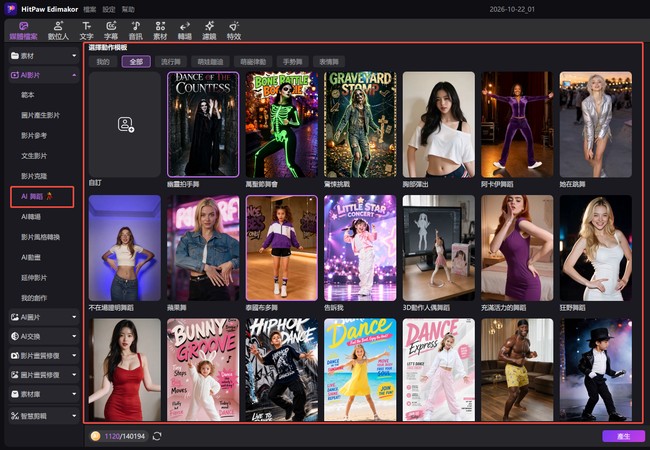Open 範本 under AI影片

pyautogui.click(x=27, y=95)
